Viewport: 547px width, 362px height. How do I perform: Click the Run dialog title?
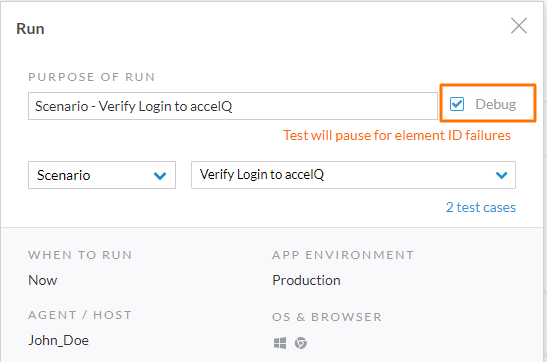point(30,29)
